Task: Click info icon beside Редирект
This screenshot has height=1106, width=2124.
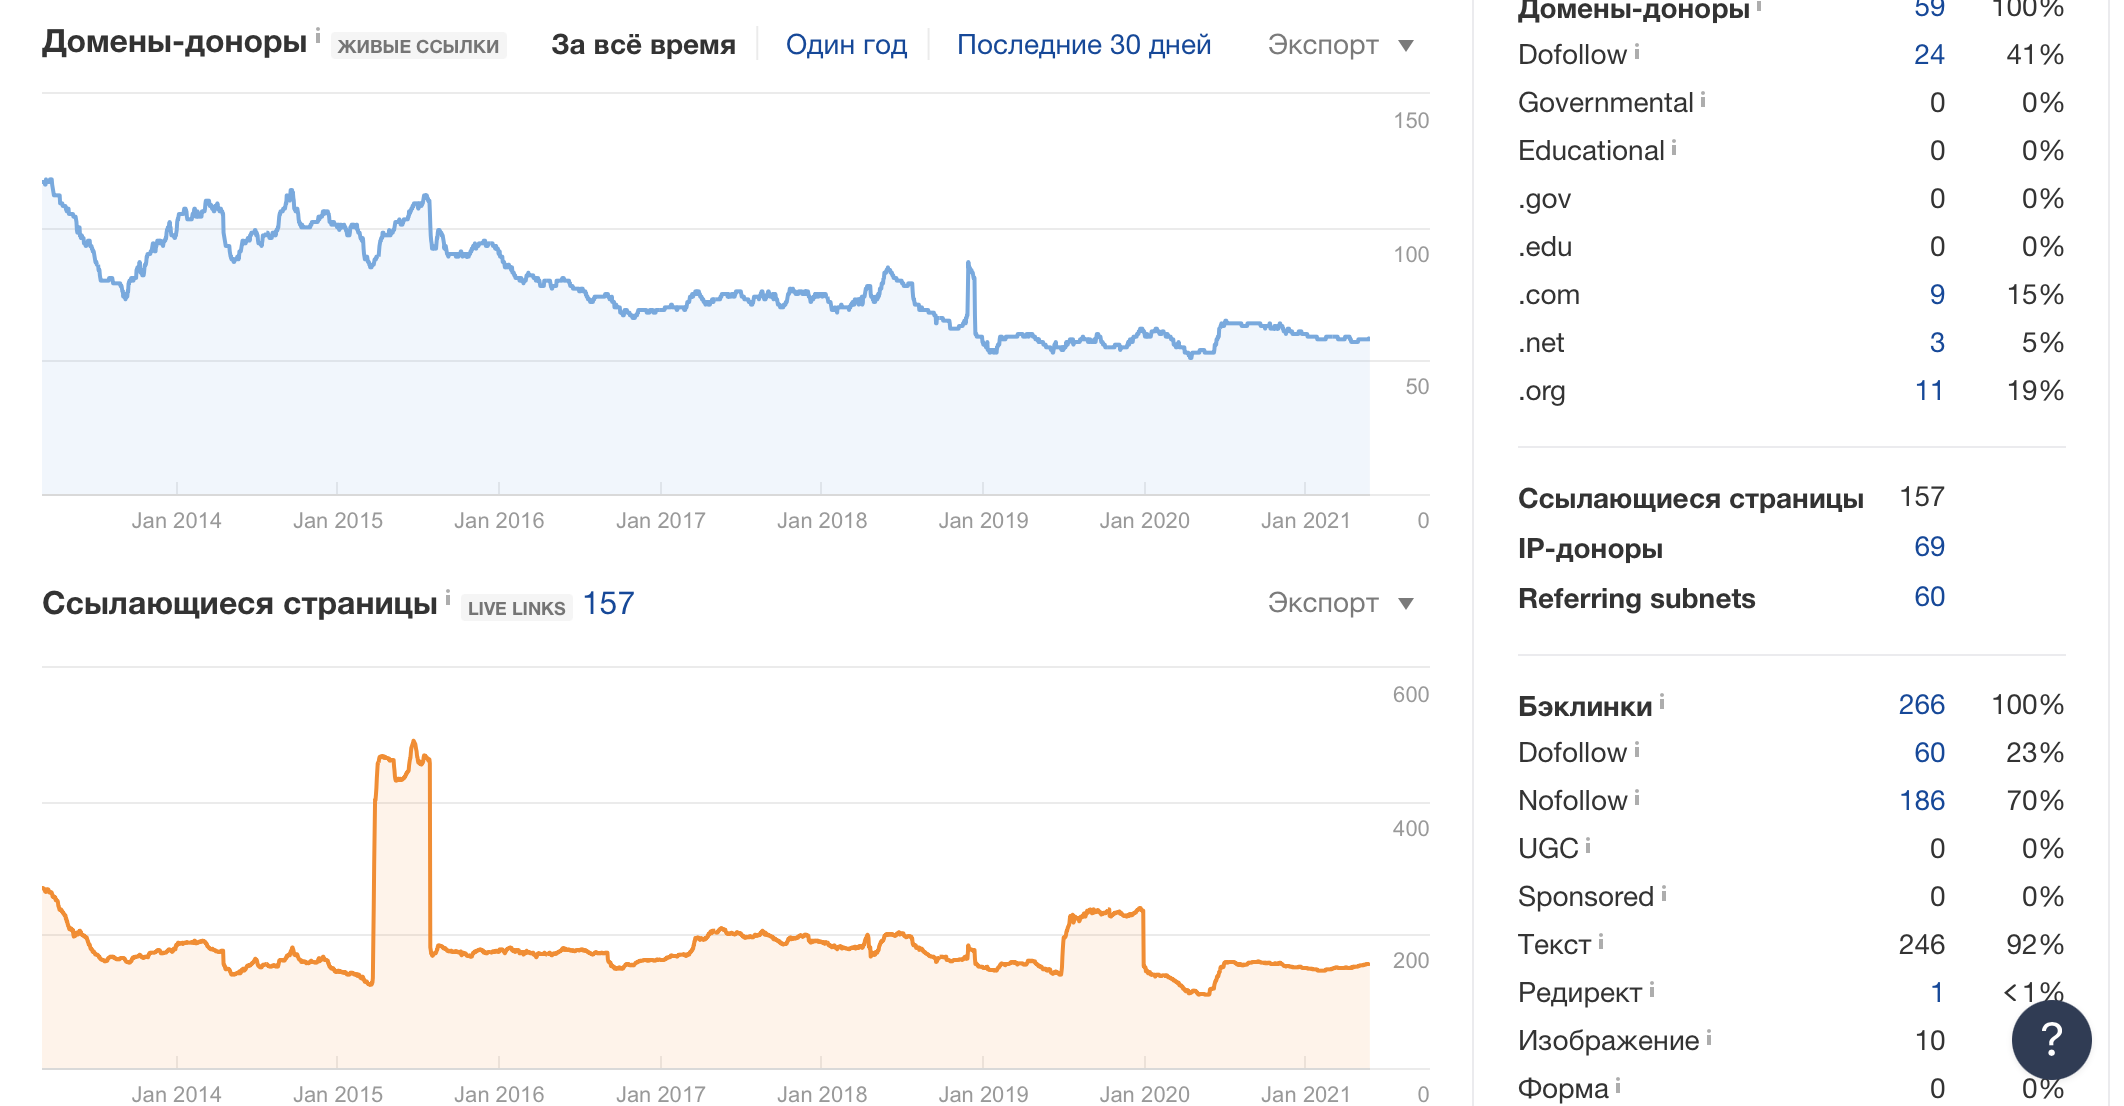Action: coord(1652,989)
